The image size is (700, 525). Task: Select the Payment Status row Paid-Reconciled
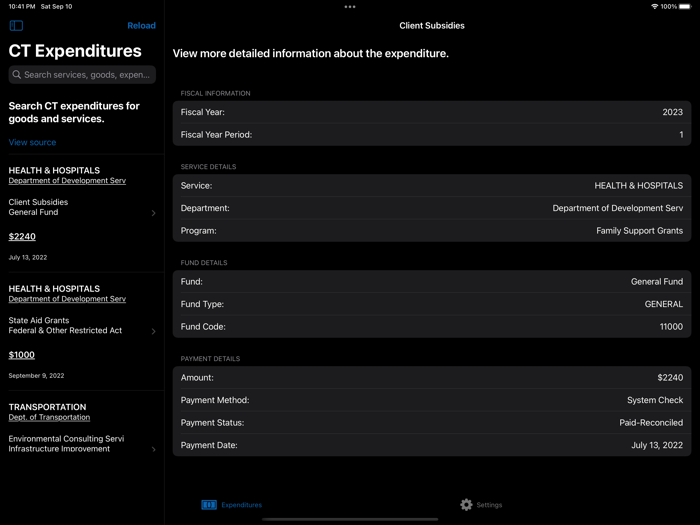432,422
